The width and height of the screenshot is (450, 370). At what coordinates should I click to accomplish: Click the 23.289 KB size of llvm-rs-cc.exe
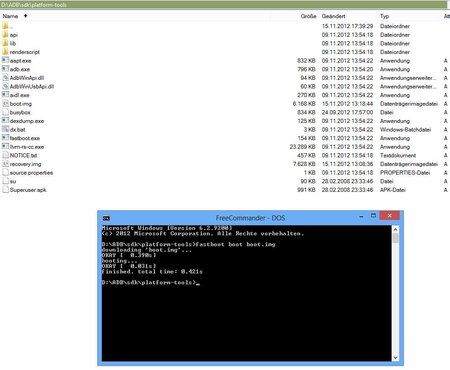coord(303,147)
